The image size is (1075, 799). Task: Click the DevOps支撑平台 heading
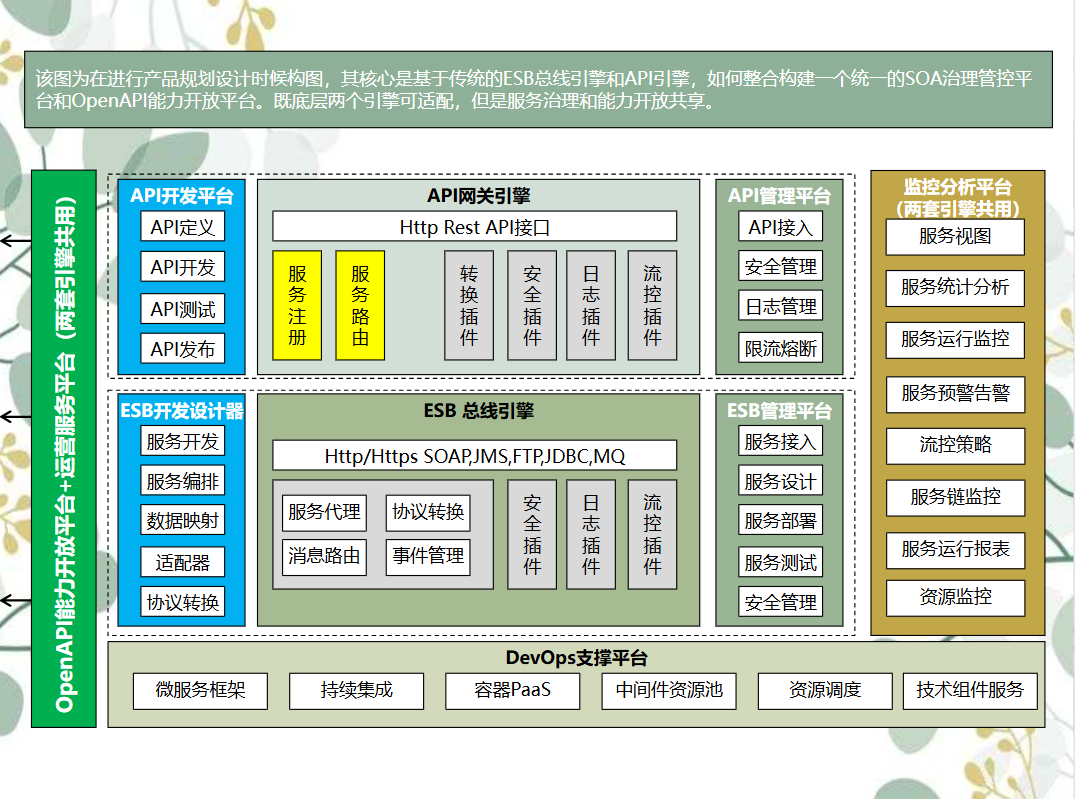(577, 658)
